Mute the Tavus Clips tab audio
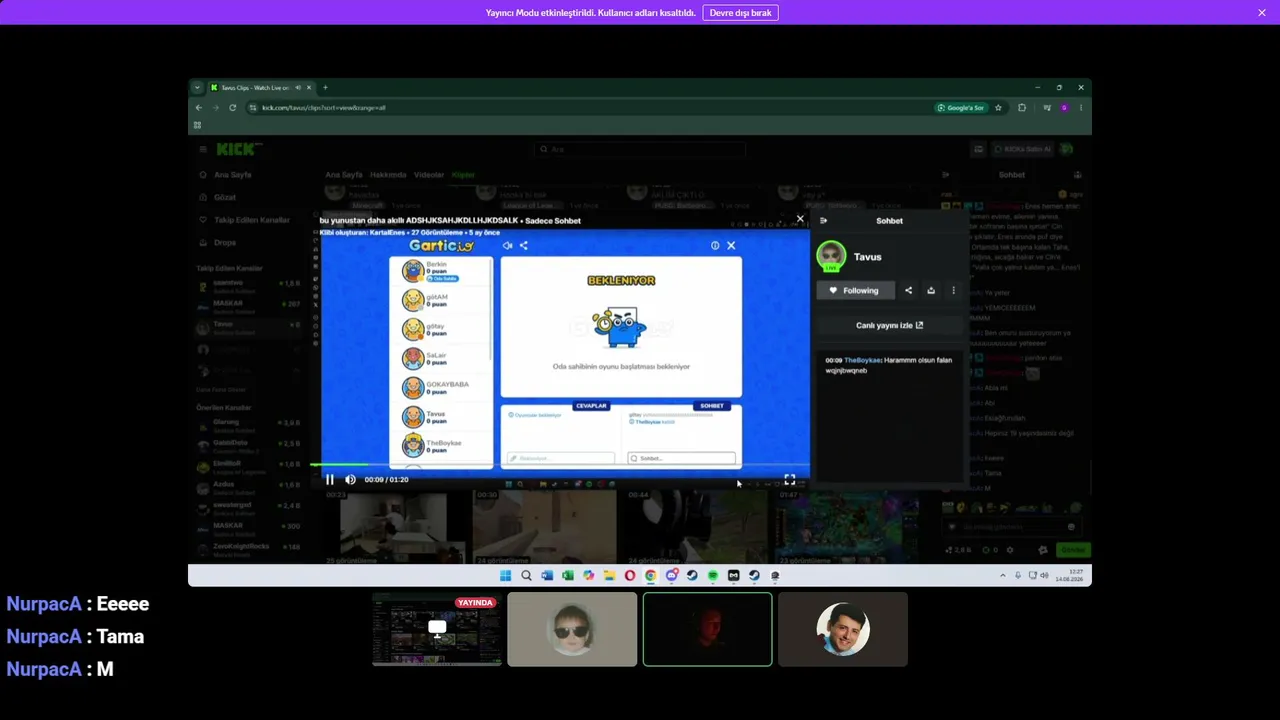Screen dimensions: 1280x720 (x=298, y=88)
